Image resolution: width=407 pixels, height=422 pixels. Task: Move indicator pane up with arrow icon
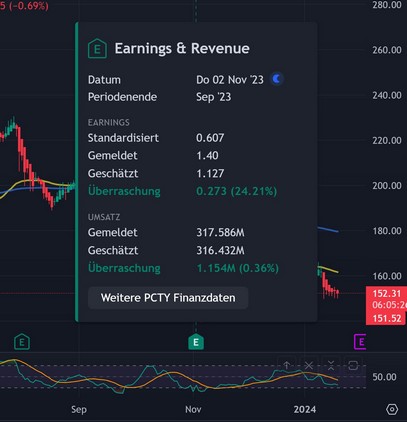point(287,366)
